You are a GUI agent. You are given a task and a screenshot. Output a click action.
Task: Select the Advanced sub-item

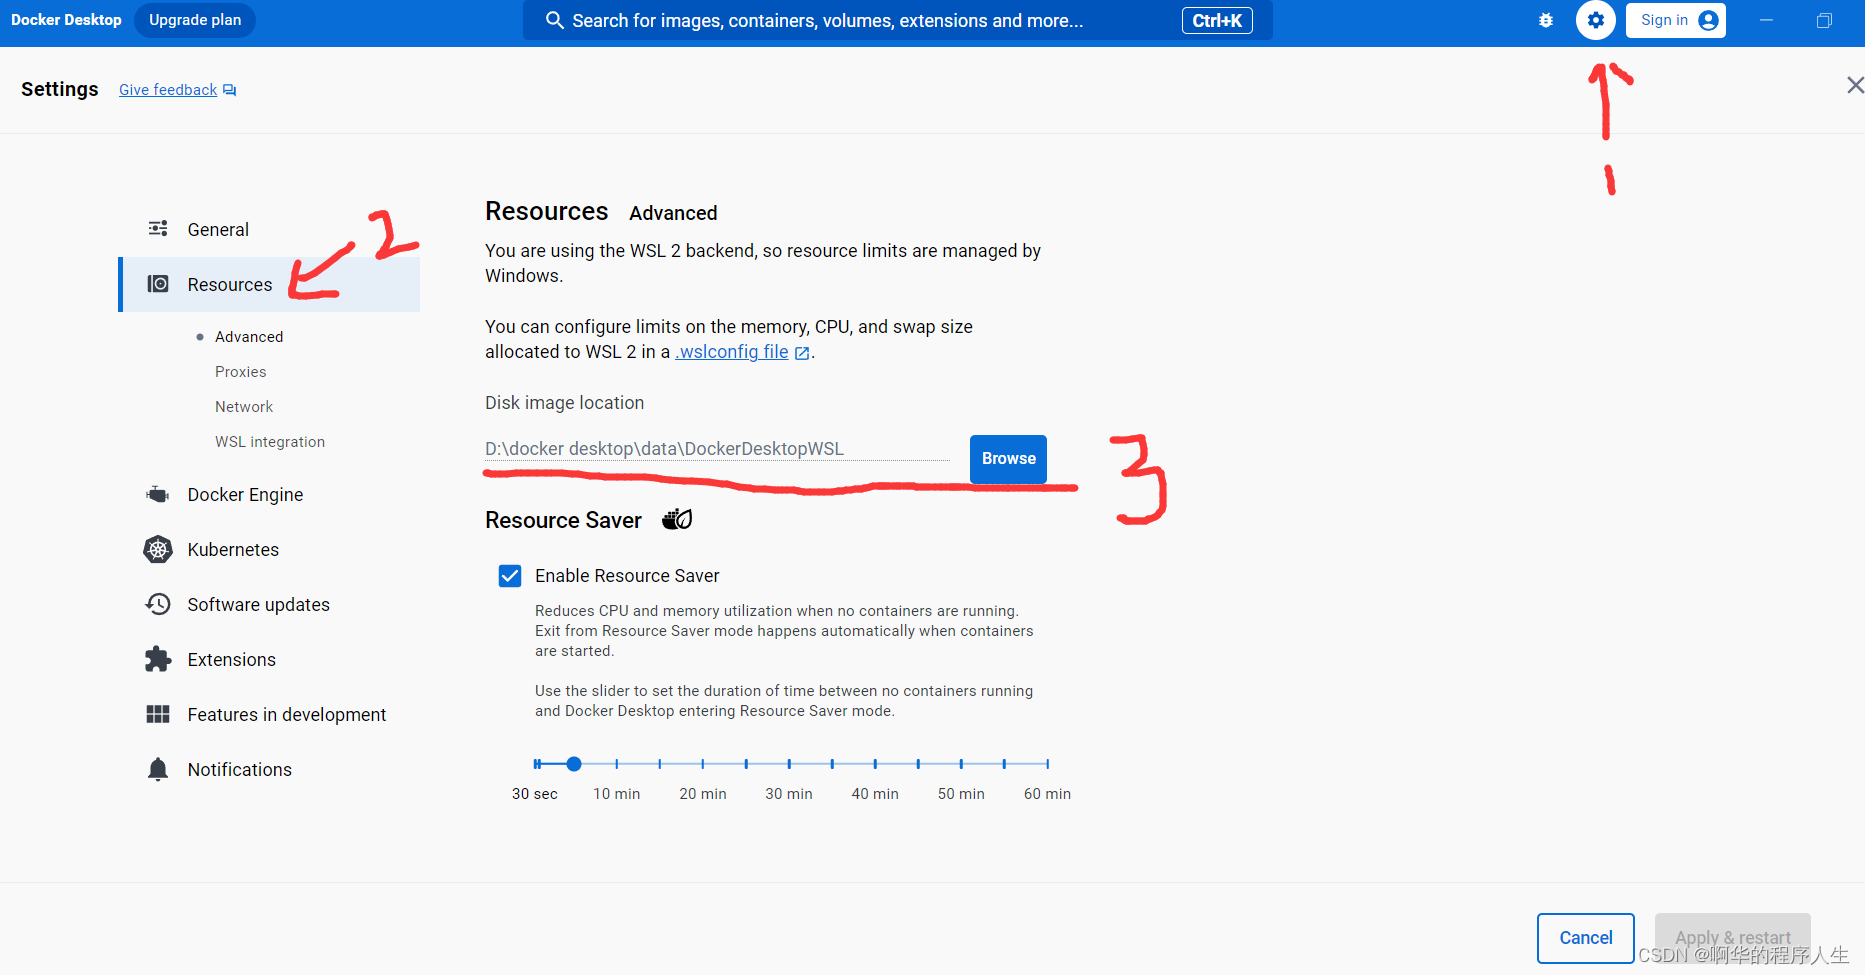pos(249,337)
